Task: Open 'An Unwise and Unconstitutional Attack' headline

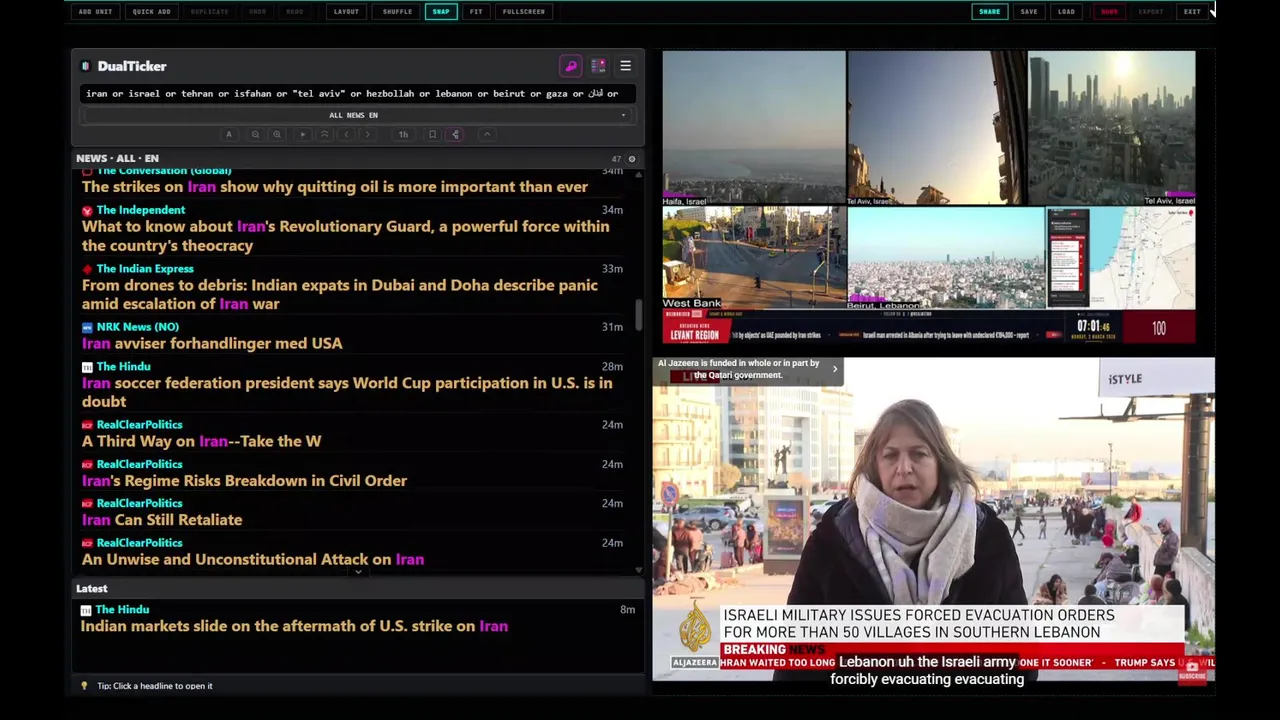Action: [253, 560]
